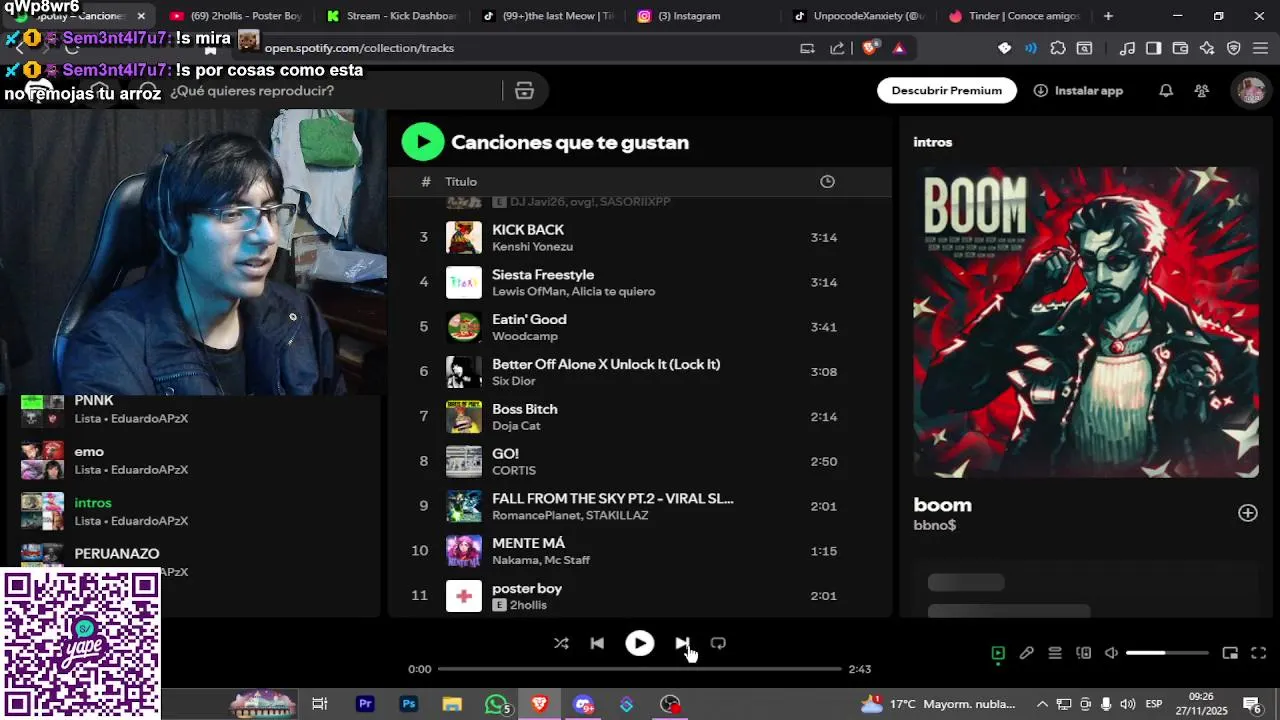The width and height of the screenshot is (1280, 720).
Task: Open artist Kenshi Yonezu link
Action: (x=532, y=247)
